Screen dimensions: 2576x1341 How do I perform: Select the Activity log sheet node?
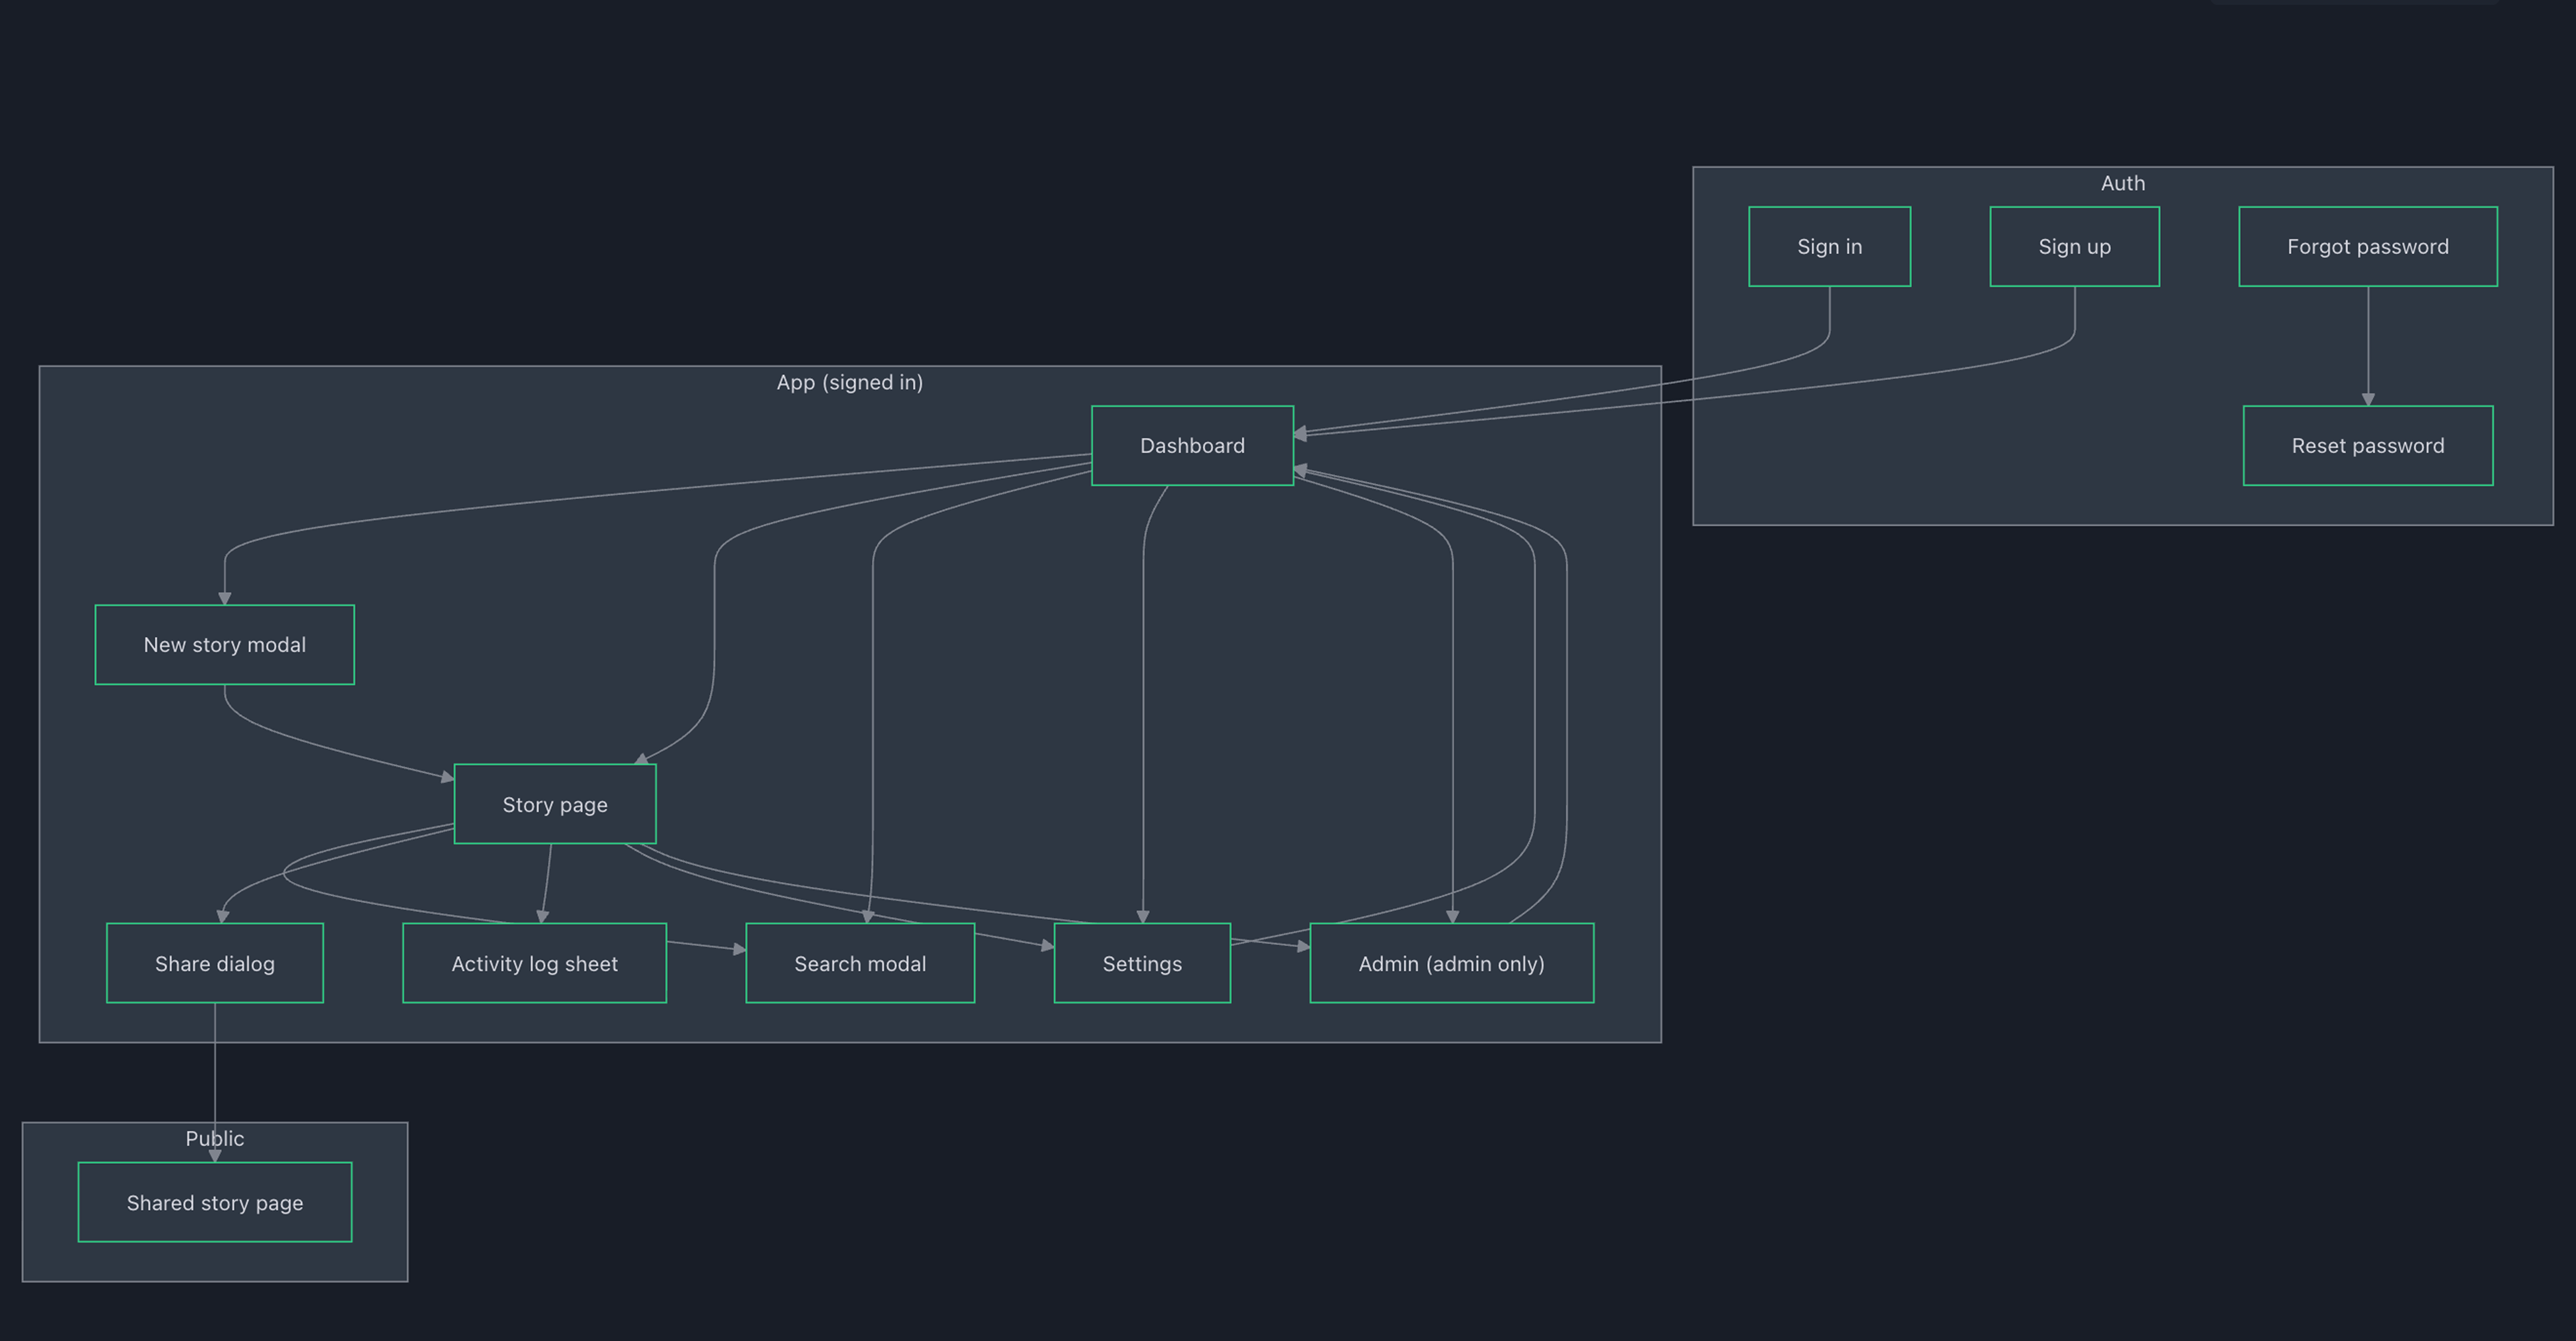click(x=534, y=963)
